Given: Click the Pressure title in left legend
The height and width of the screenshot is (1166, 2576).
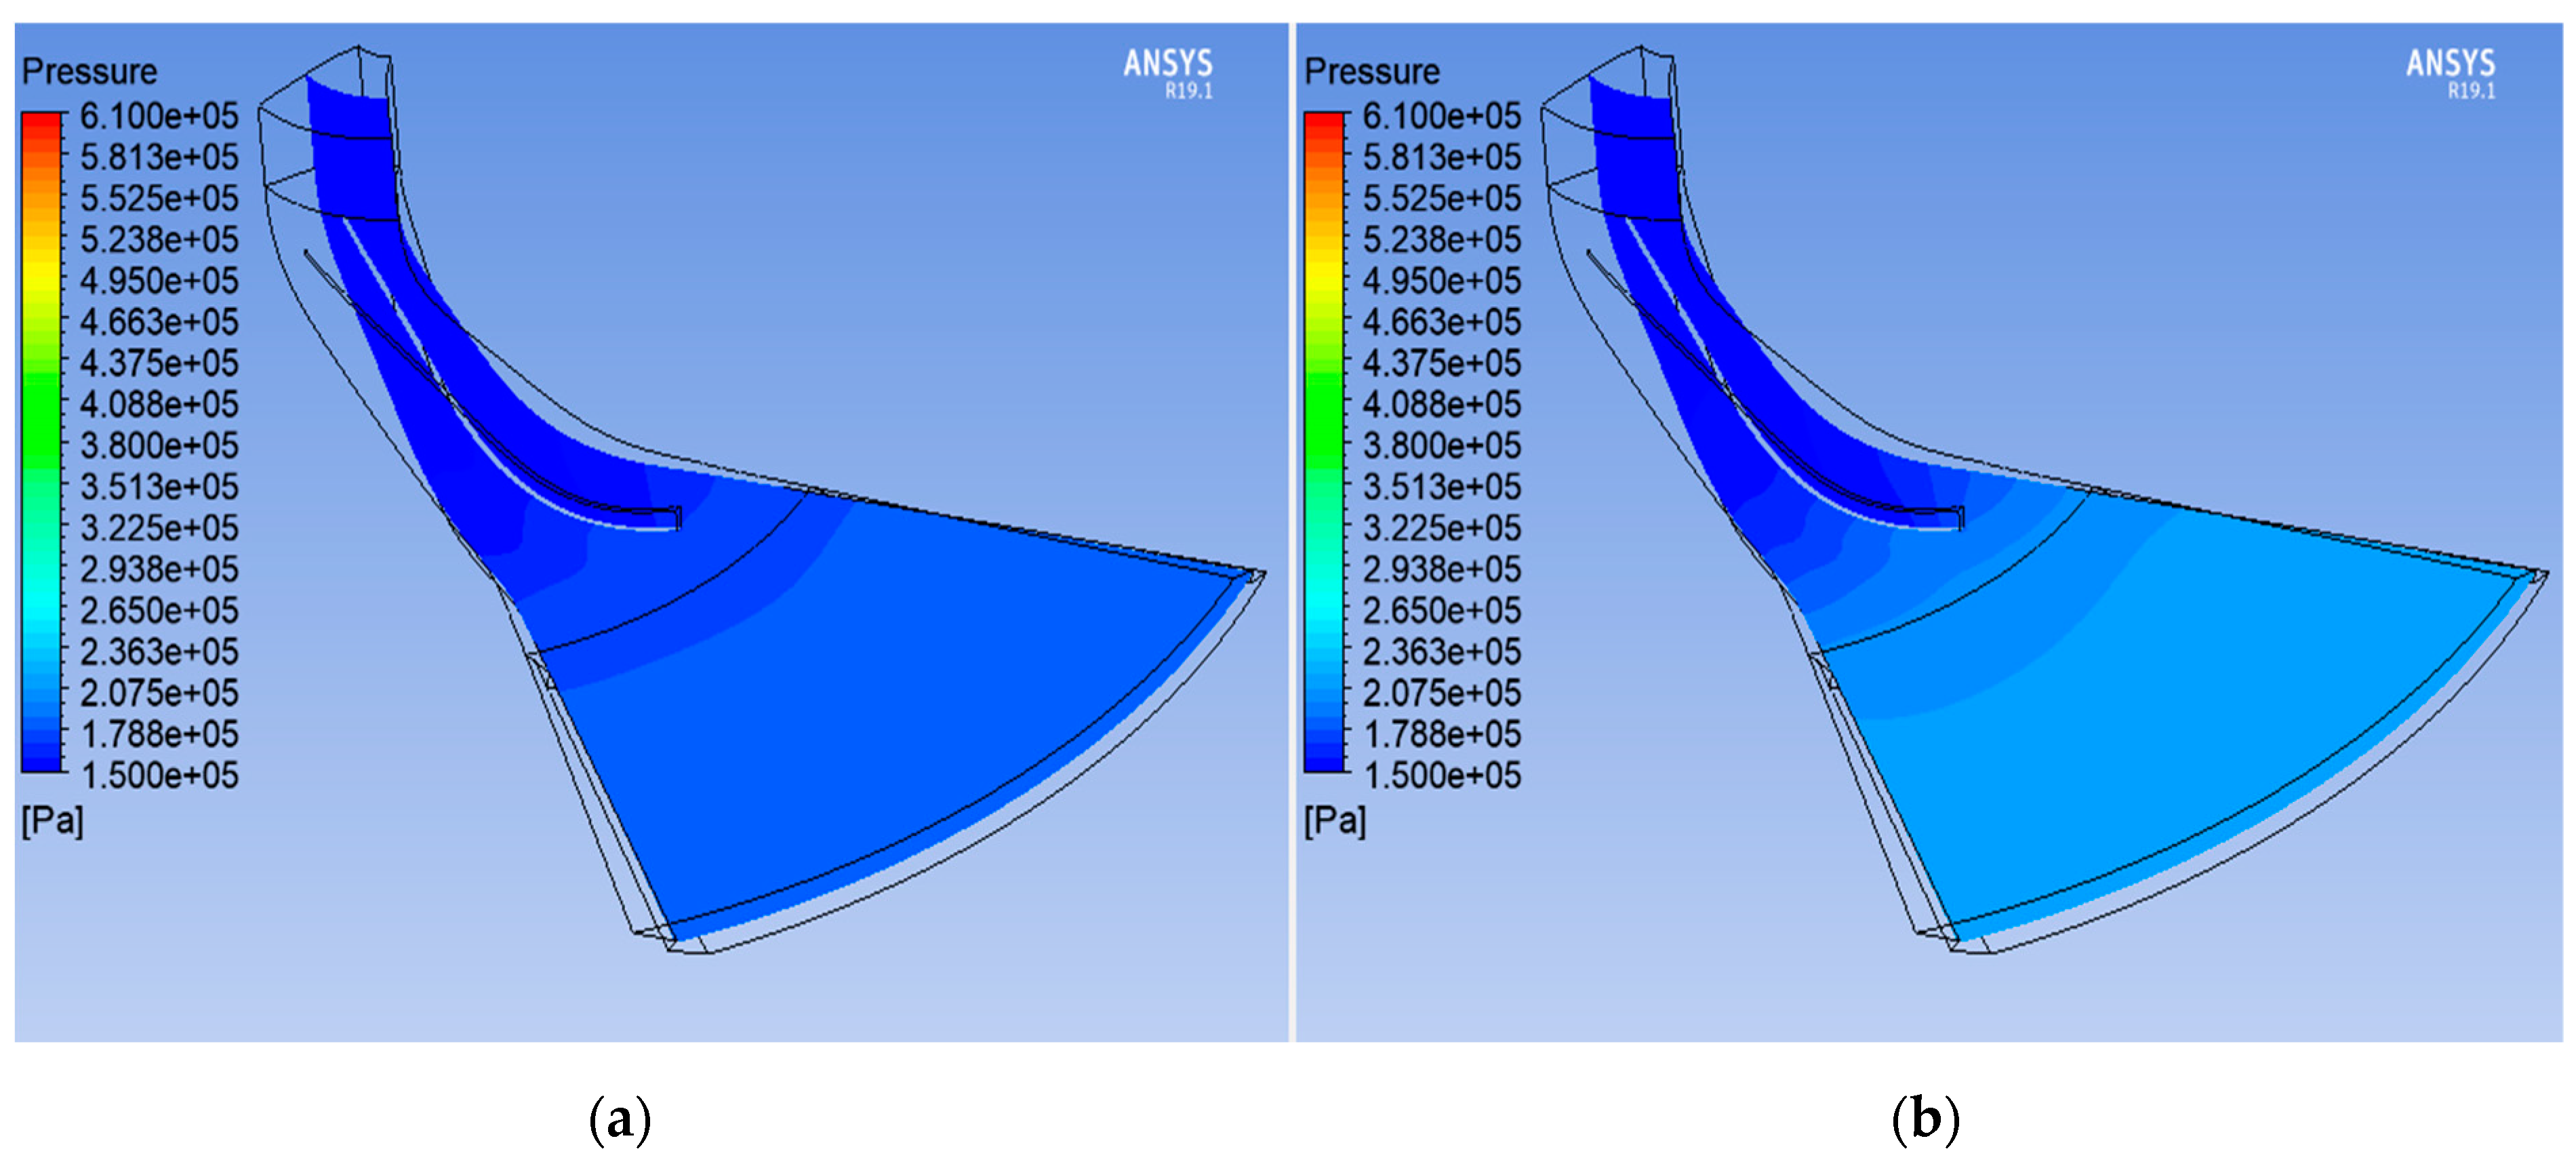Looking at the screenshot, I should 90,72.
